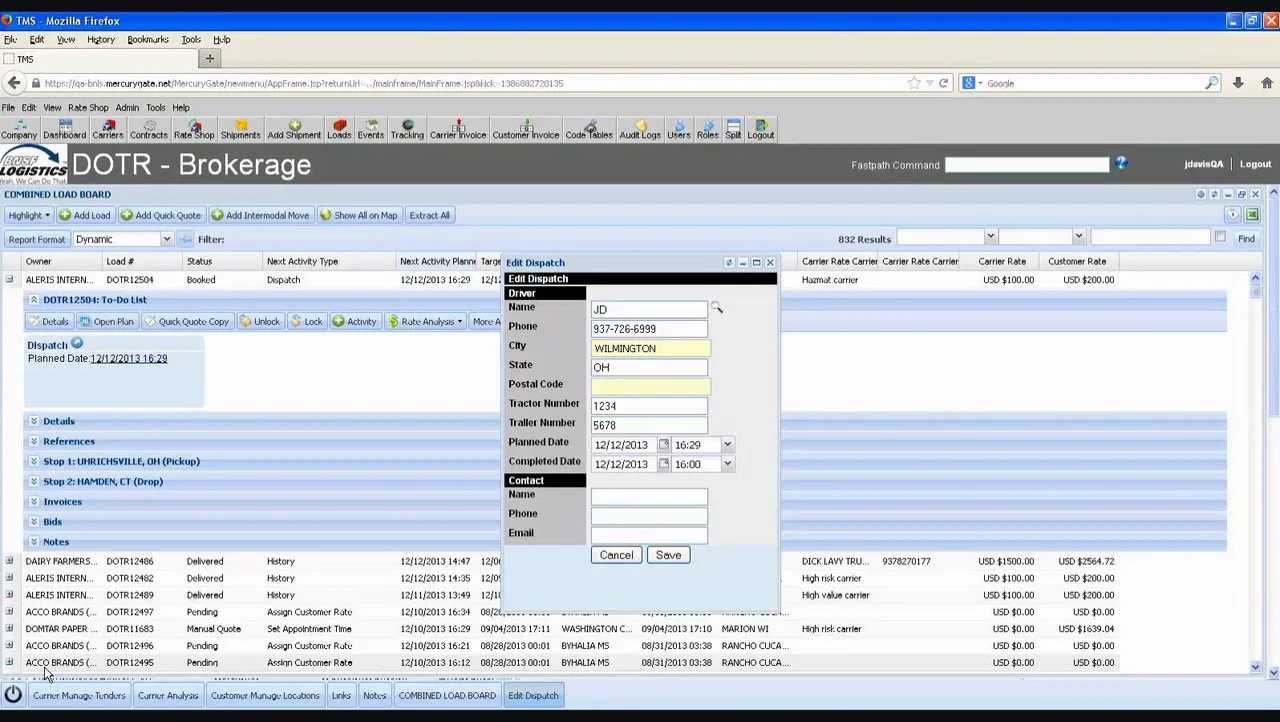Click the driver Name lookup magnifier icon

pyautogui.click(x=716, y=308)
